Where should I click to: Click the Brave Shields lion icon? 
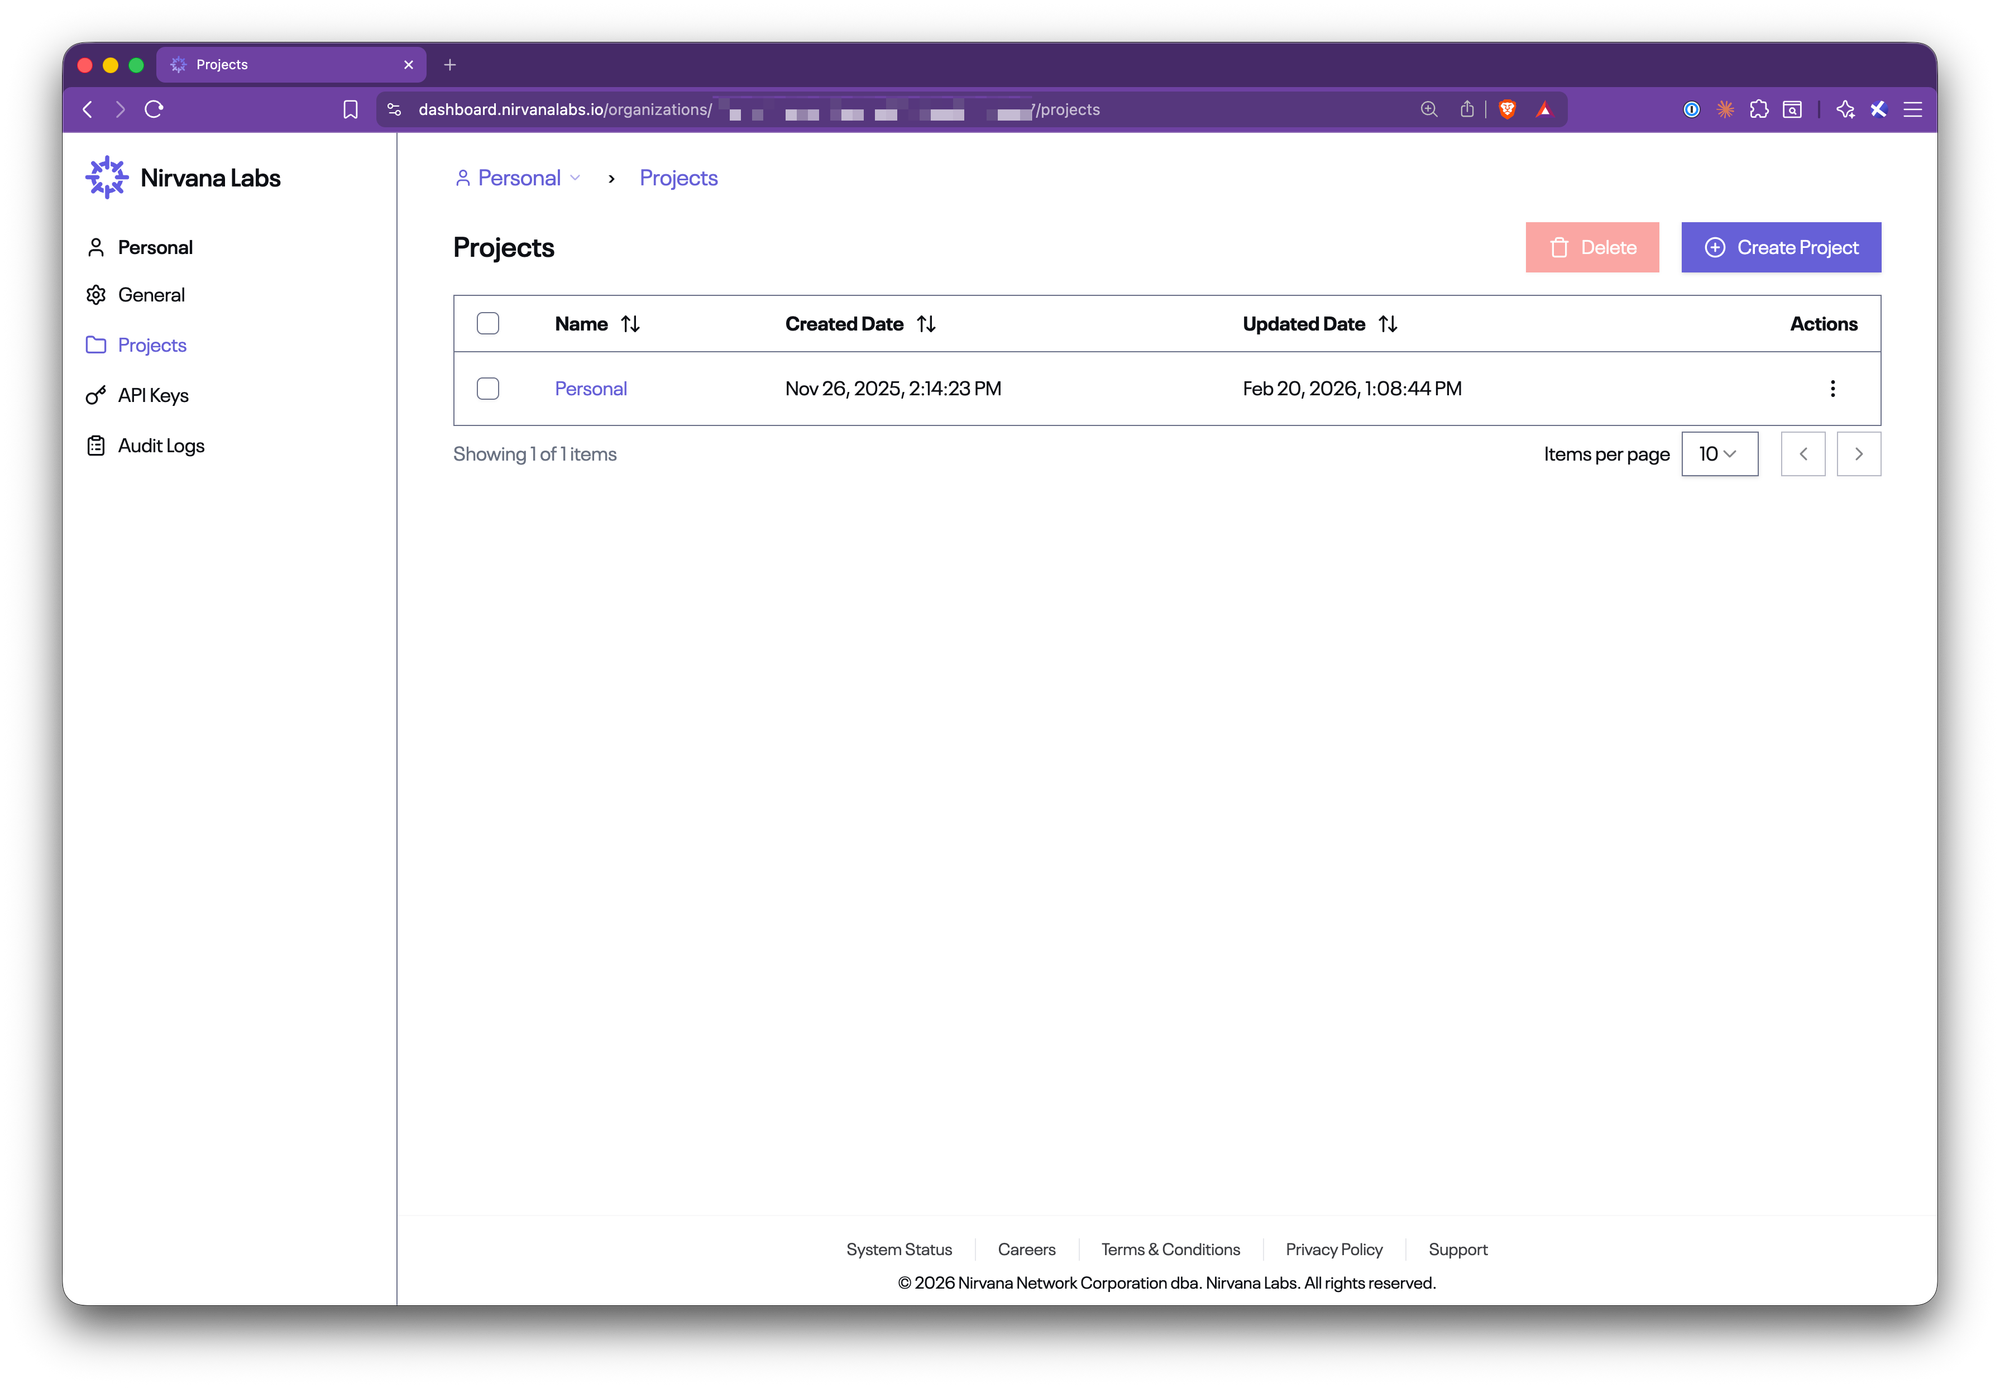(x=1507, y=110)
